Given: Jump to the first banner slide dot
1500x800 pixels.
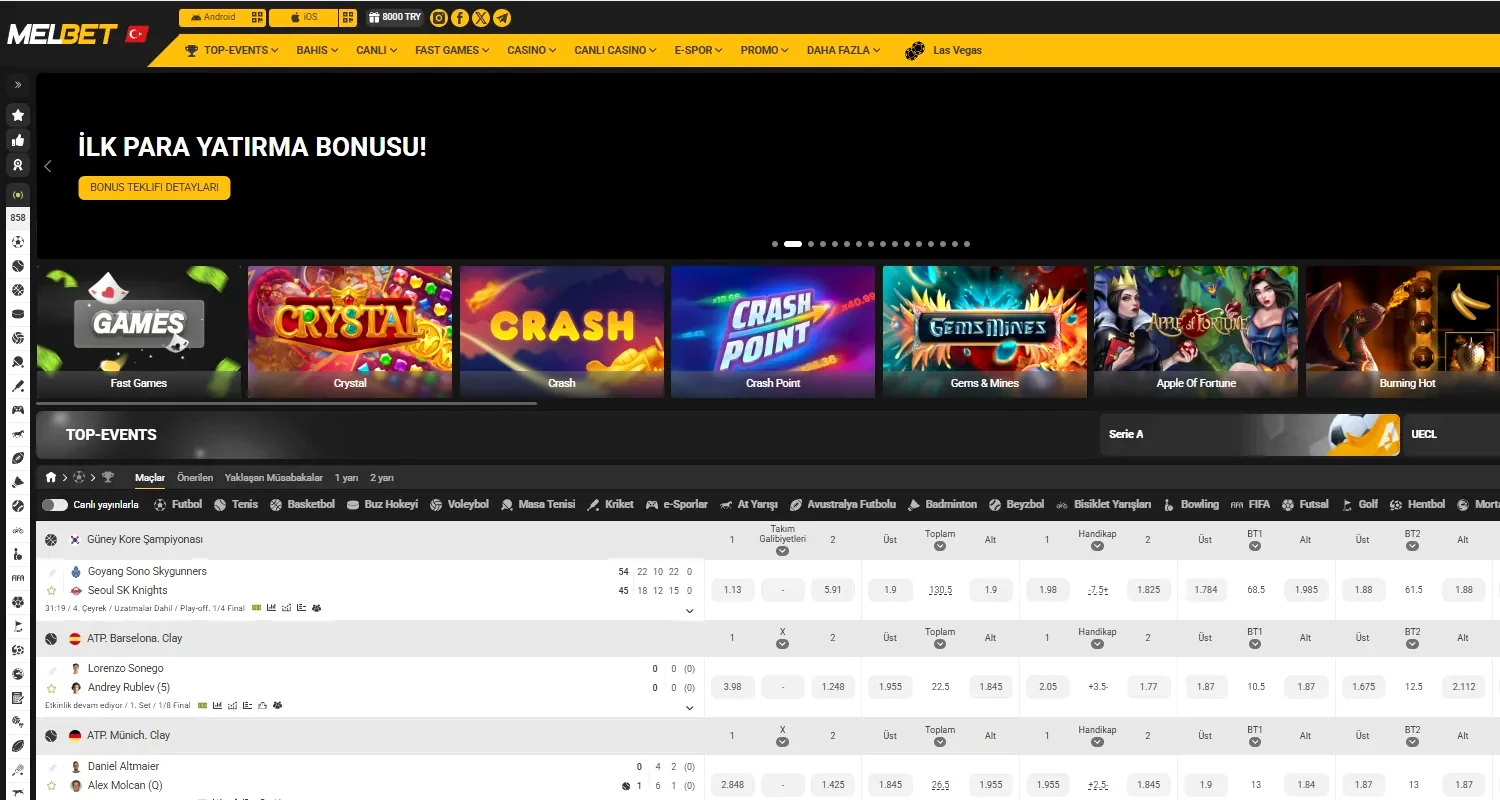Looking at the screenshot, I should pyautogui.click(x=775, y=244).
